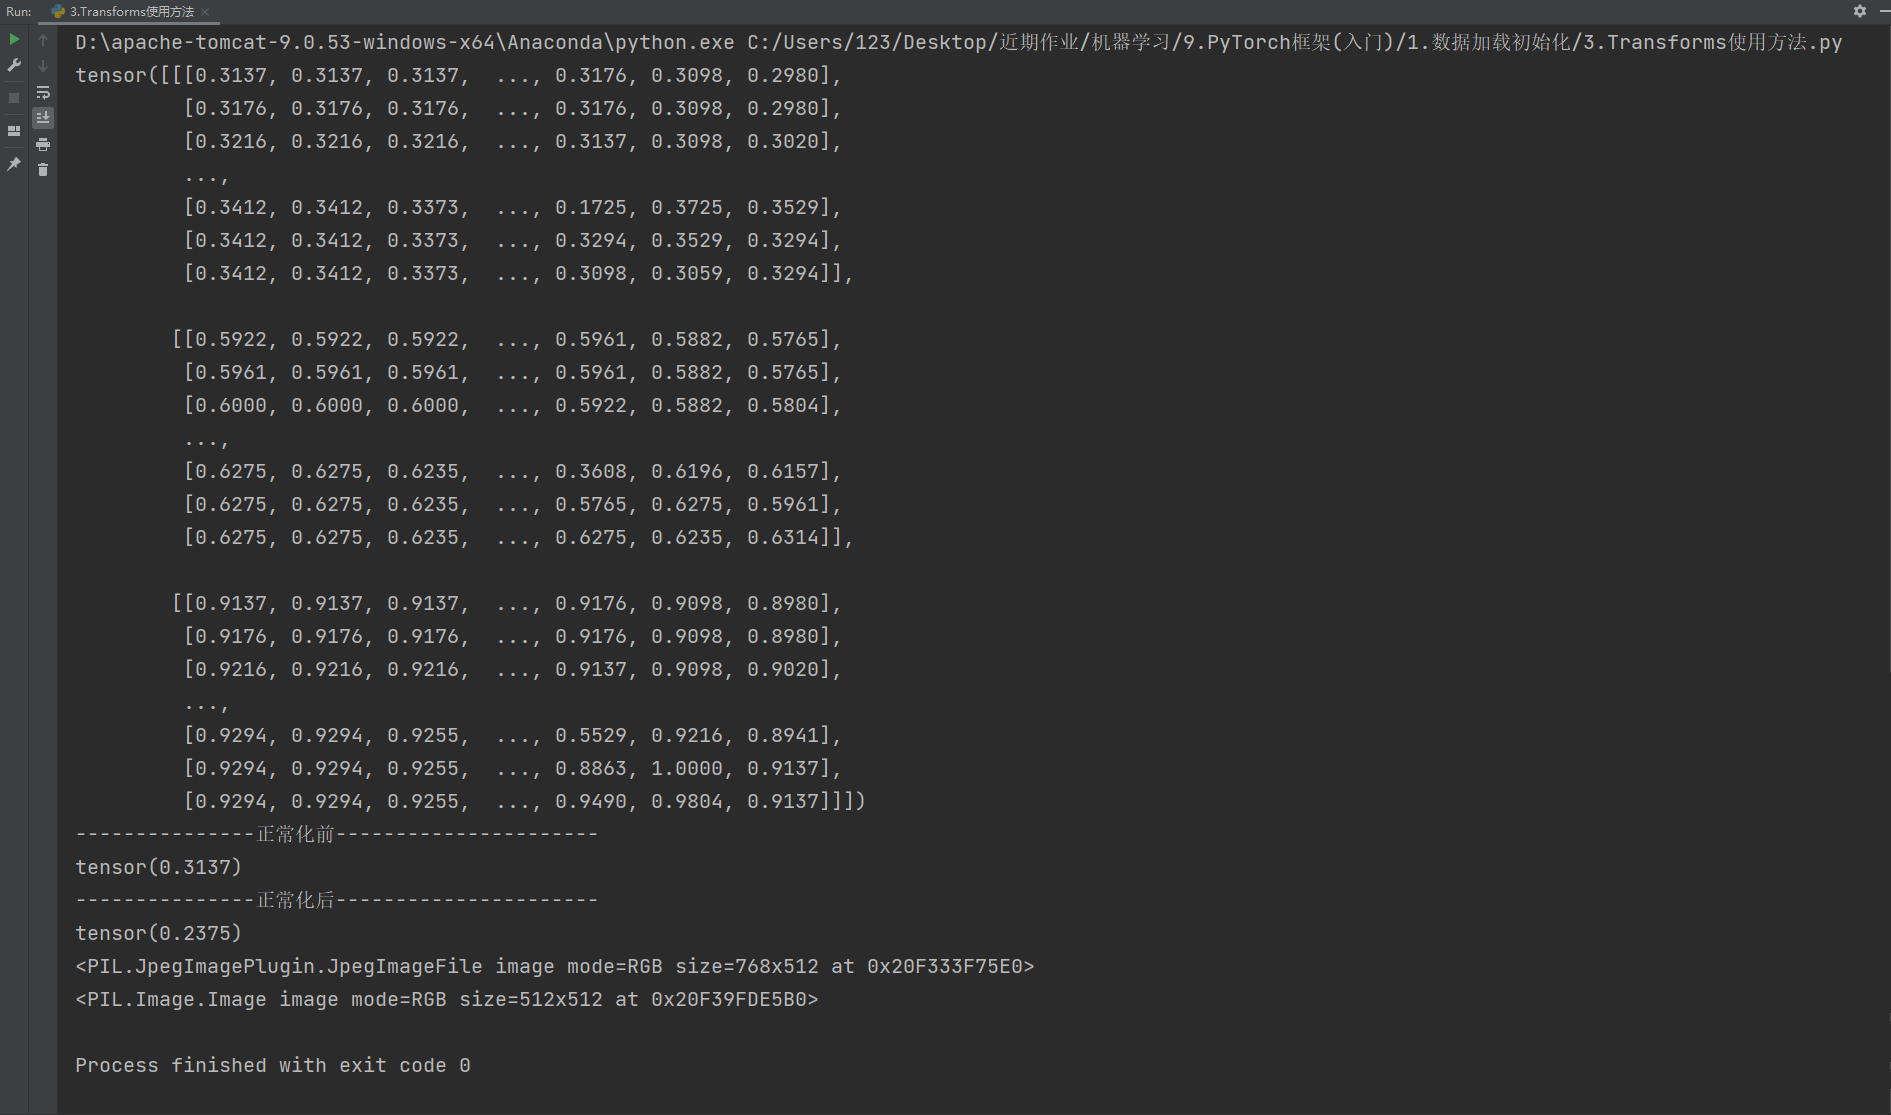Click 'Process finished with exit code 0'
Screen dimensions: 1891x1115
272,1065
